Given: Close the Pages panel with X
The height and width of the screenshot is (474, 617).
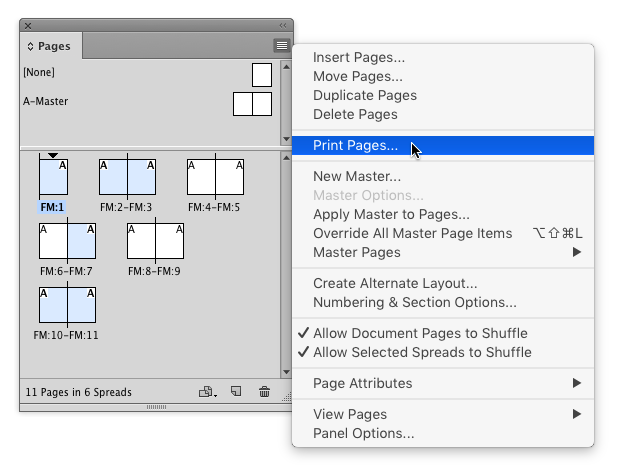Looking at the screenshot, I should tap(28, 26).
